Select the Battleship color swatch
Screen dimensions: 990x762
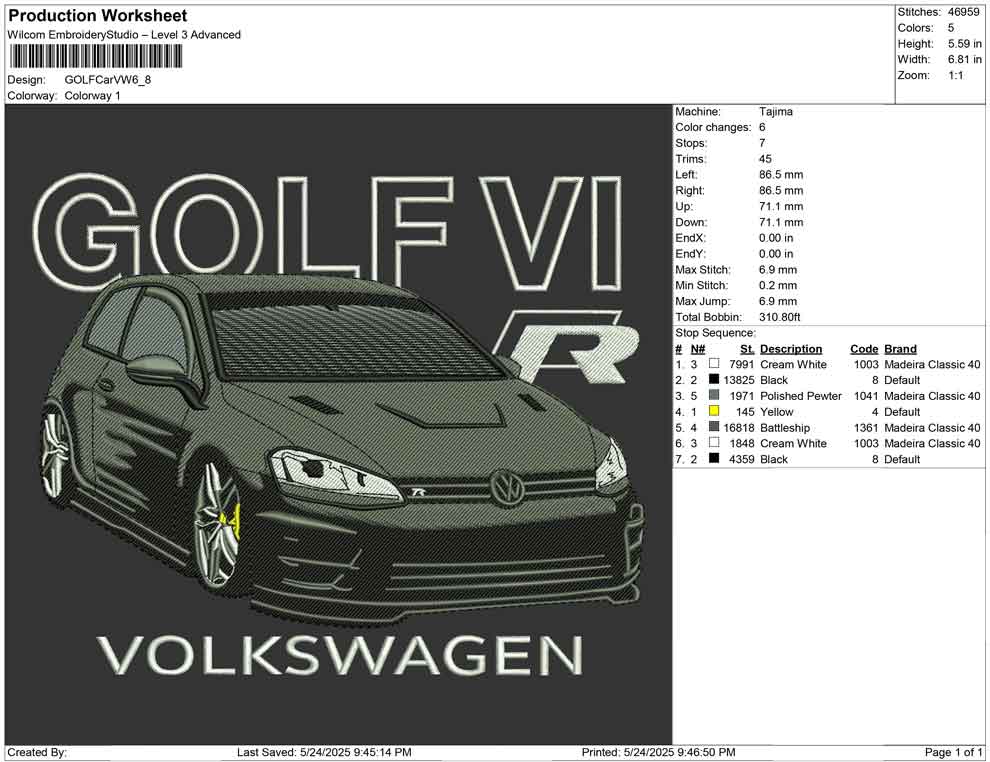coord(714,428)
